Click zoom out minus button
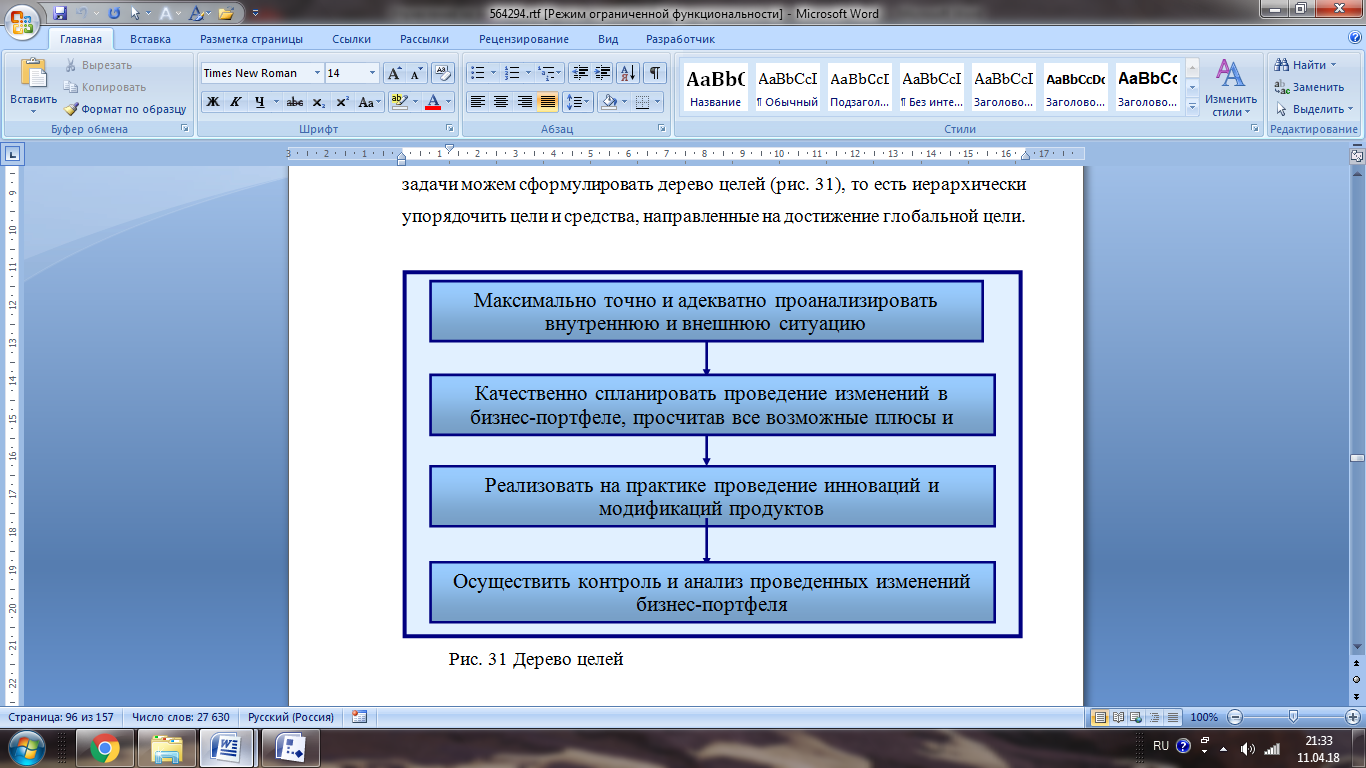The width and height of the screenshot is (1366, 768). [1234, 717]
